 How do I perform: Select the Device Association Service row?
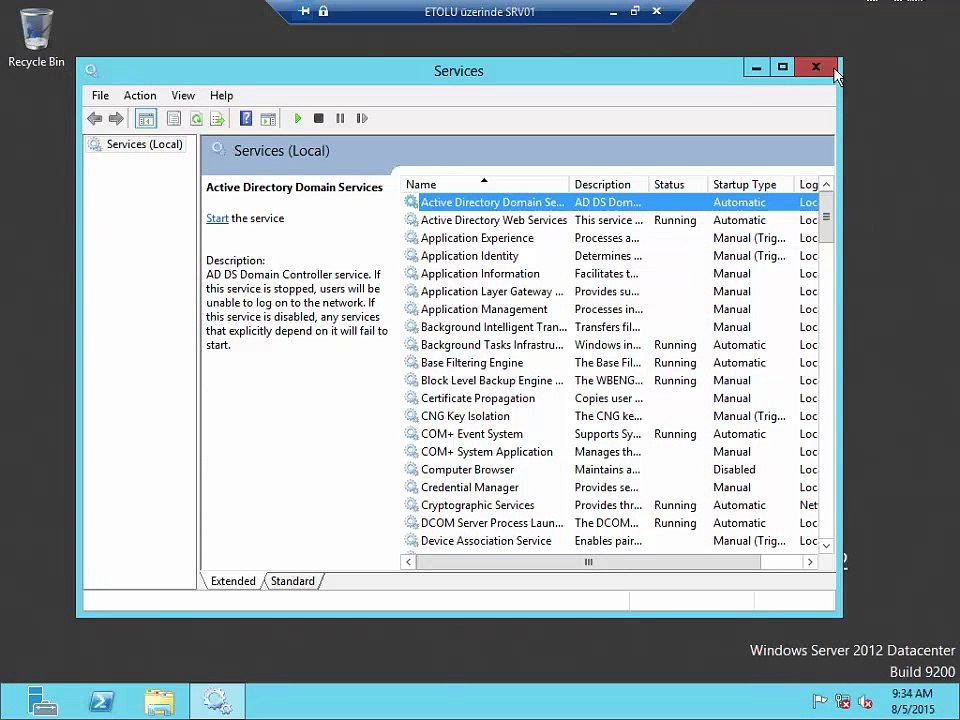(x=610, y=541)
